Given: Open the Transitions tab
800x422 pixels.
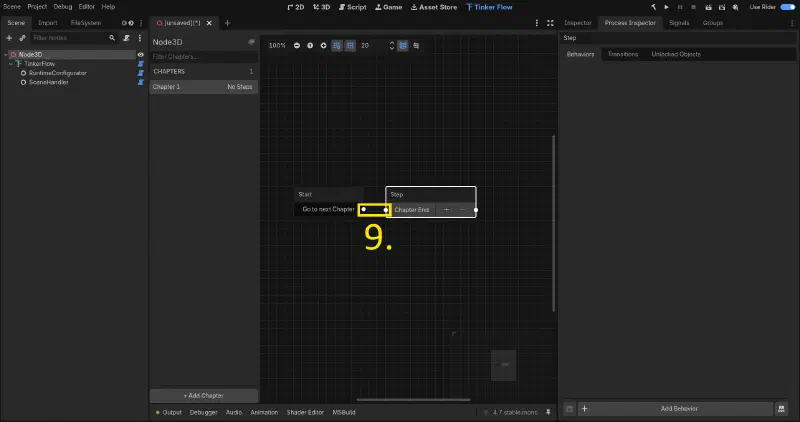Looking at the screenshot, I should click(622, 54).
